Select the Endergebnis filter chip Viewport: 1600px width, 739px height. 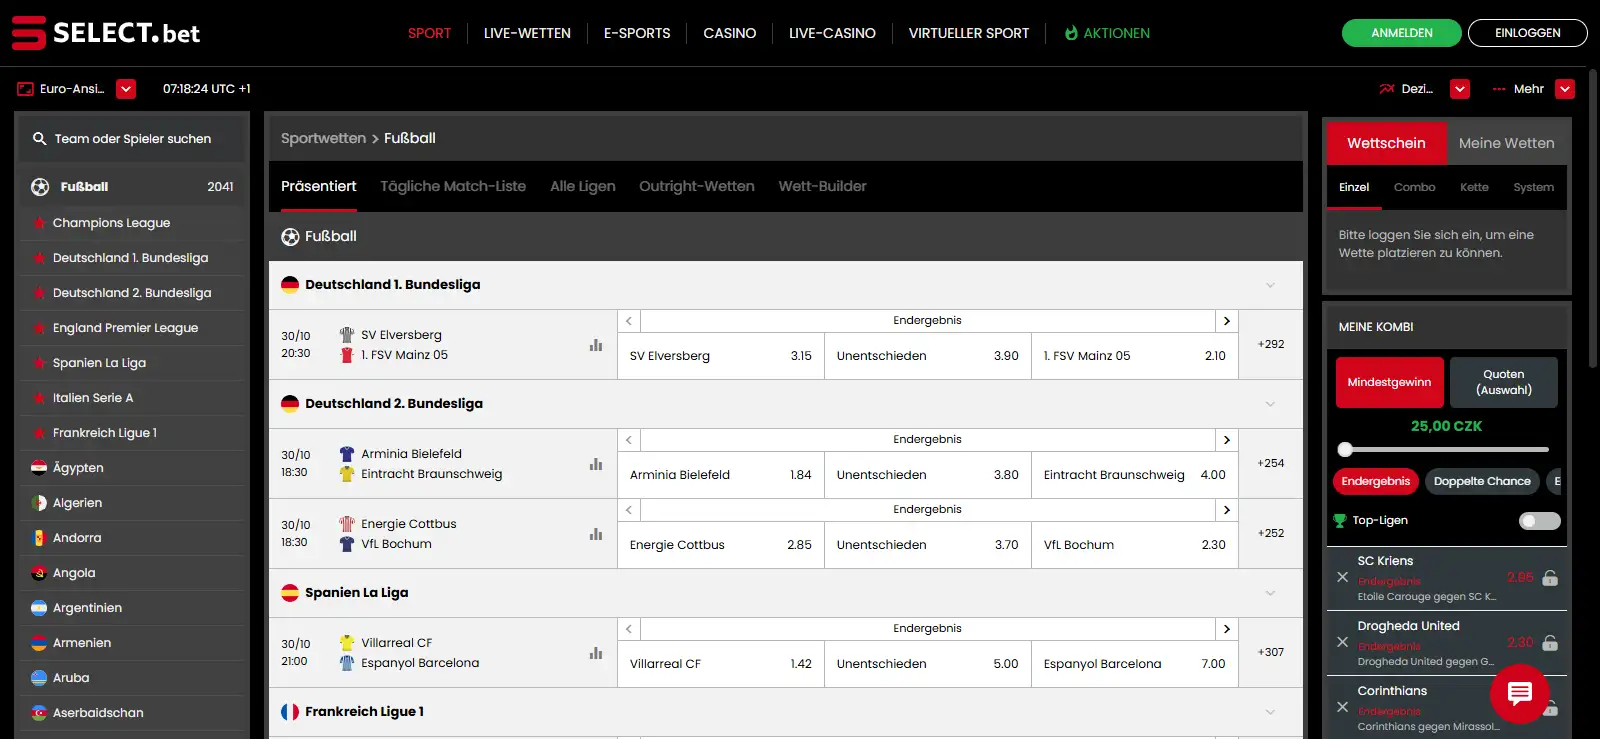tap(1376, 481)
